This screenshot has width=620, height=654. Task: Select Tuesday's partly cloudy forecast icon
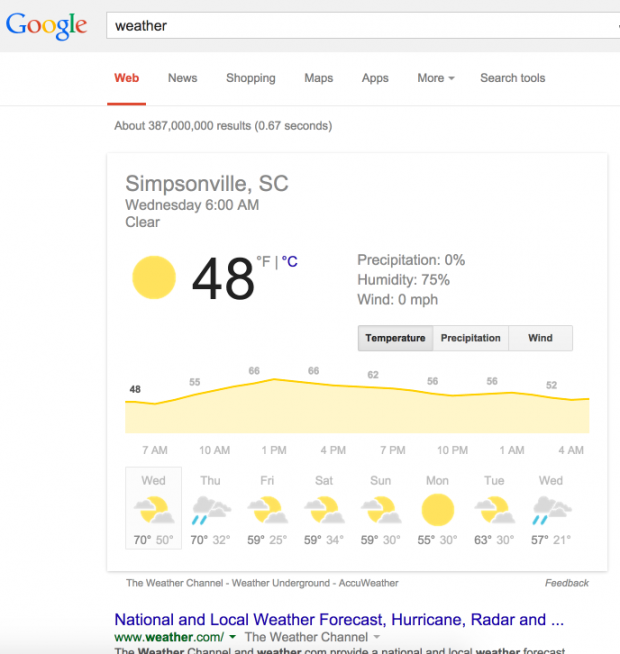click(494, 510)
